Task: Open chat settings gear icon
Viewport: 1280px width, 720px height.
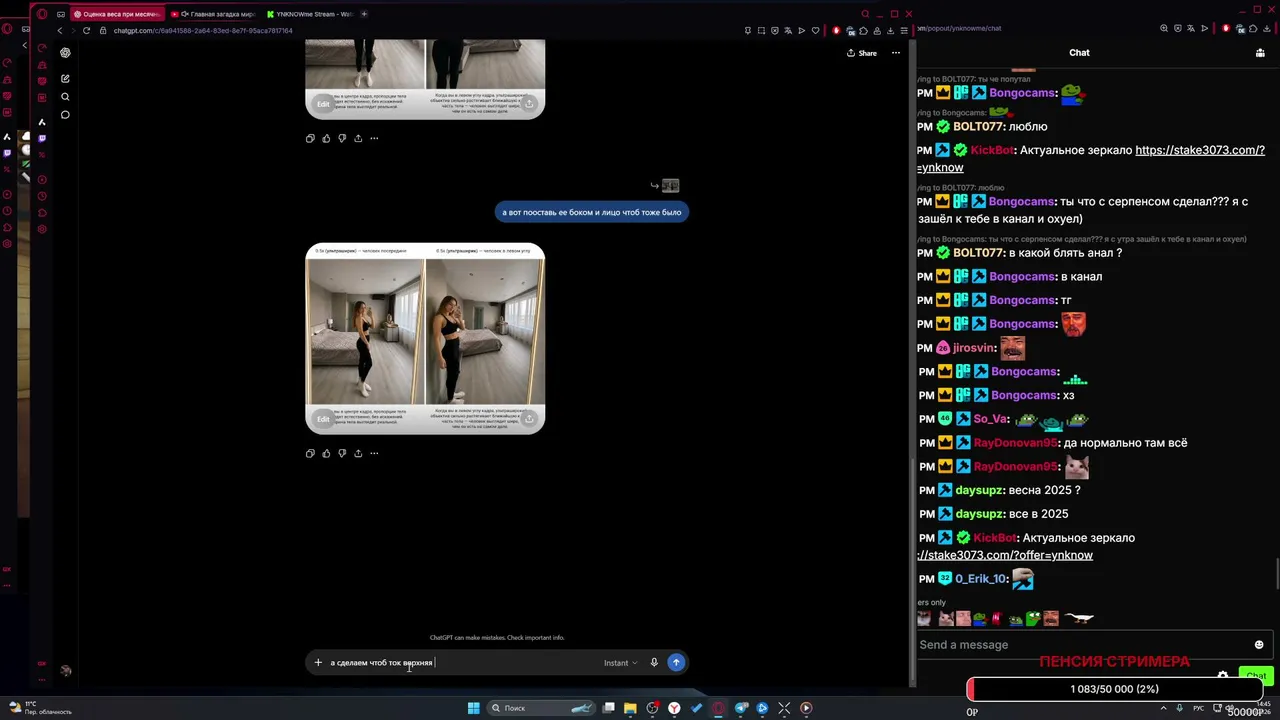Action: pyautogui.click(x=1223, y=676)
